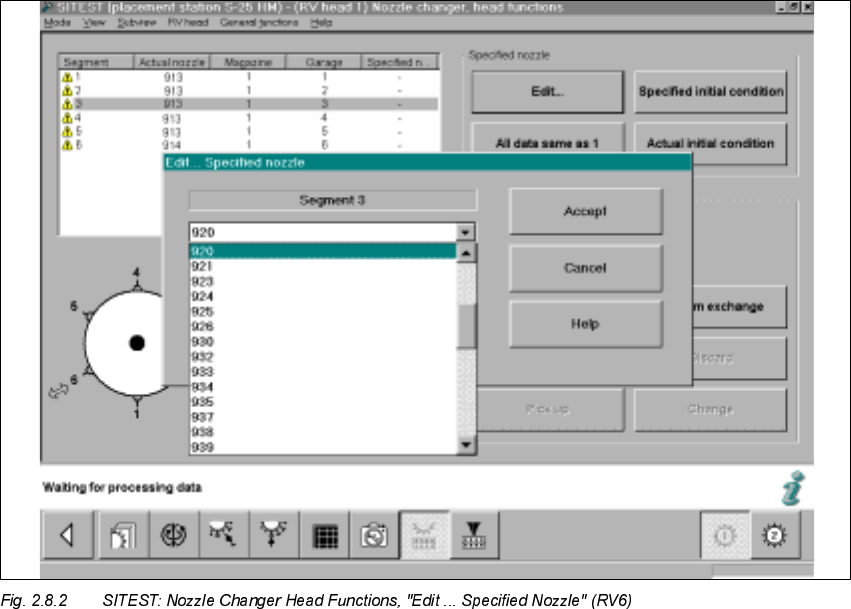Image resolution: width=851 pixels, height=609 pixels.
Task: Click Specified initial condition button
Action: 710,92
